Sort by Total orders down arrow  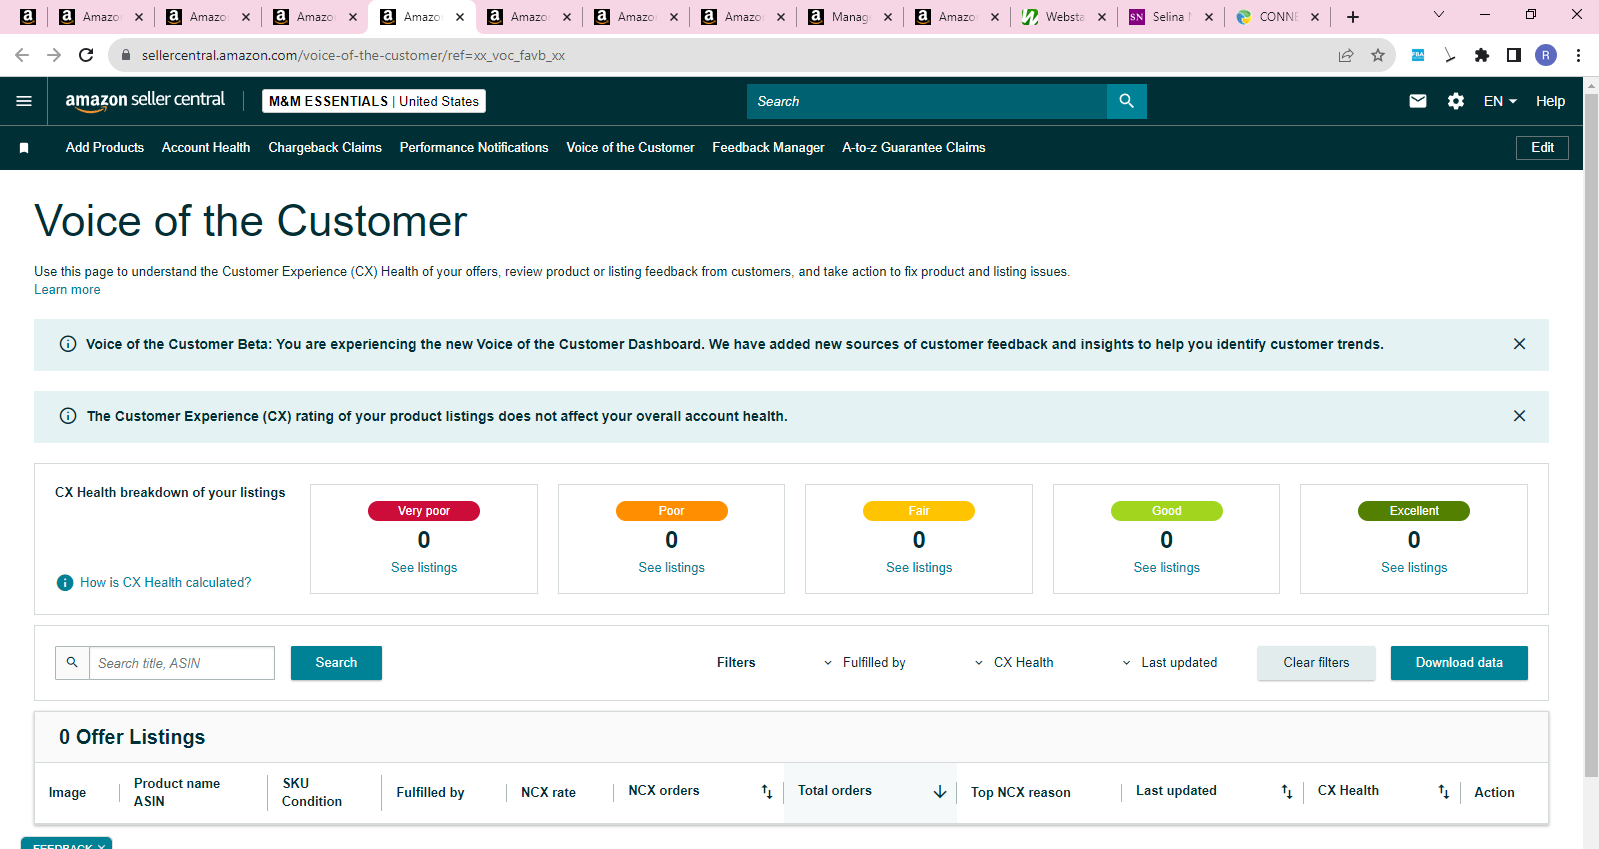point(940,791)
